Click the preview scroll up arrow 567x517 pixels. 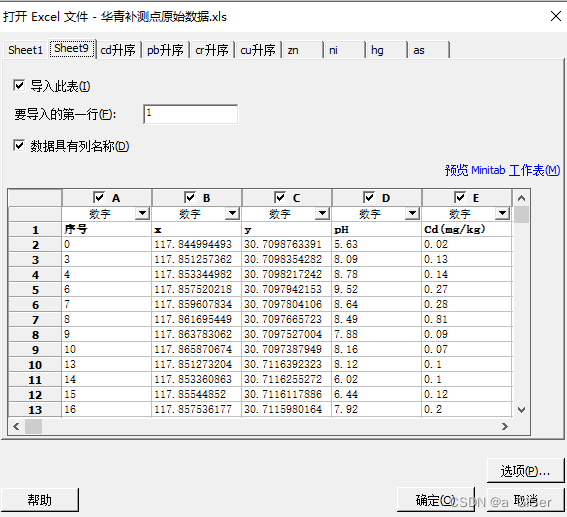pyautogui.click(x=521, y=198)
